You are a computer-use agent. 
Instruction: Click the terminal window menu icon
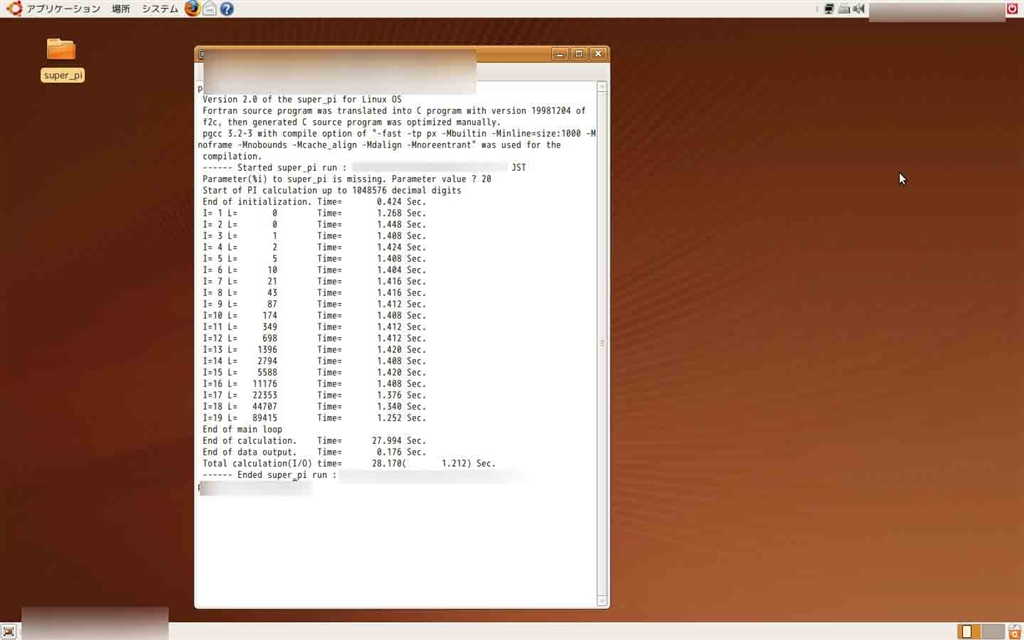202,54
